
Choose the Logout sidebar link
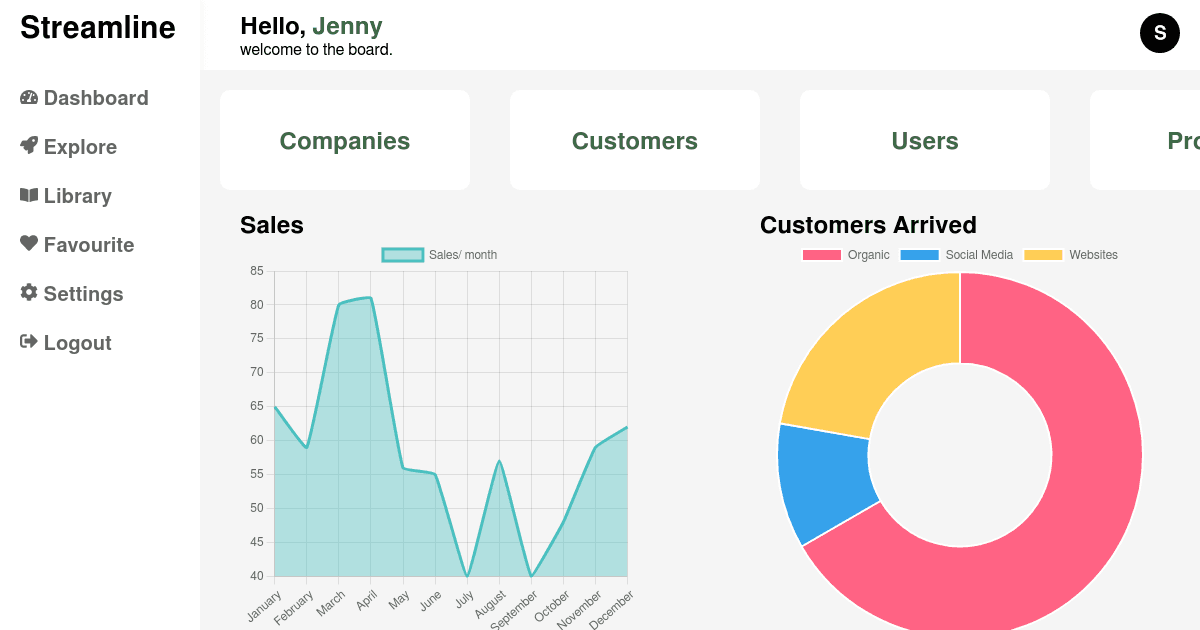[66, 343]
